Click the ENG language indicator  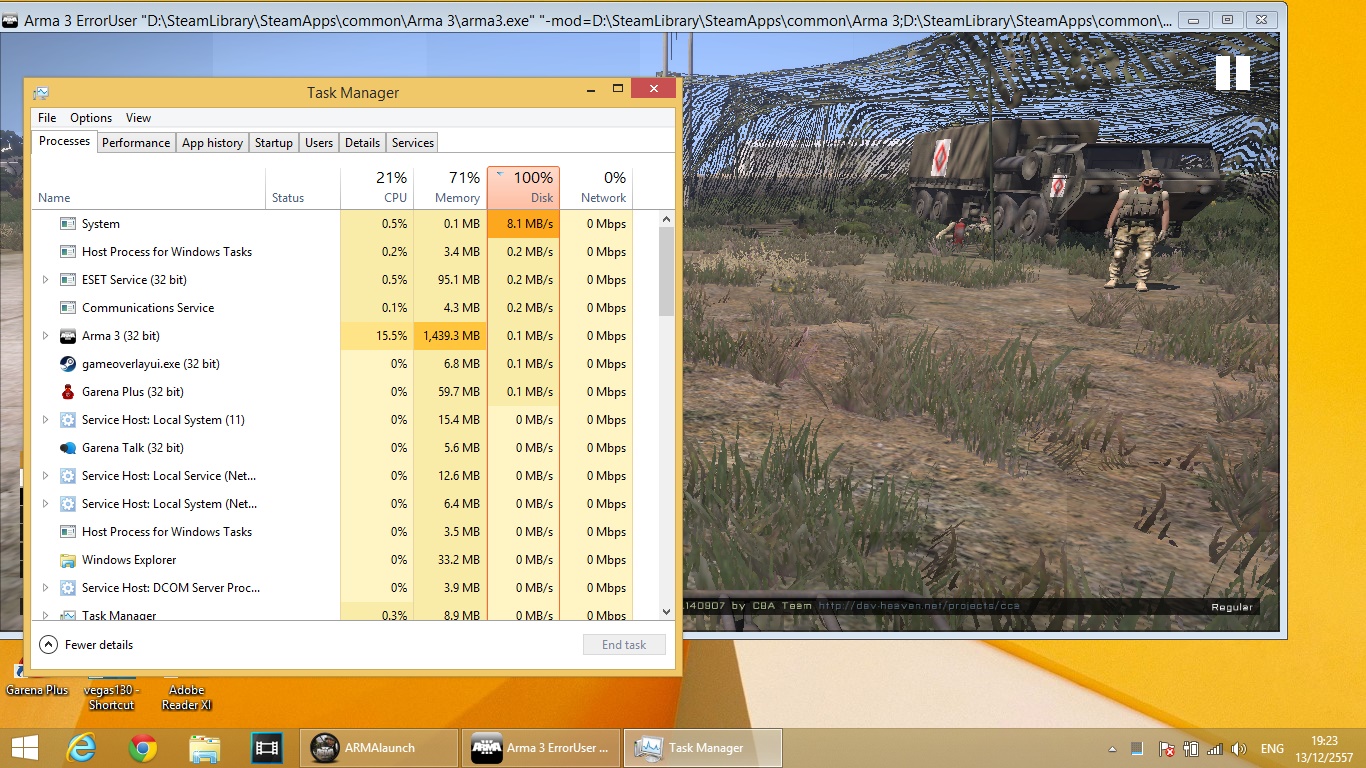[1272, 749]
